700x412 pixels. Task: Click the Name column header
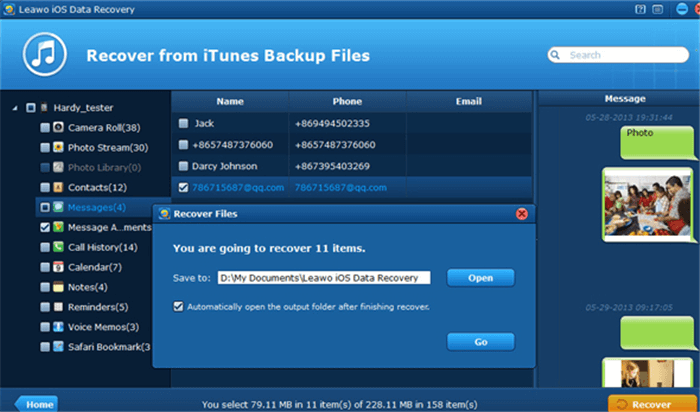pyautogui.click(x=230, y=101)
